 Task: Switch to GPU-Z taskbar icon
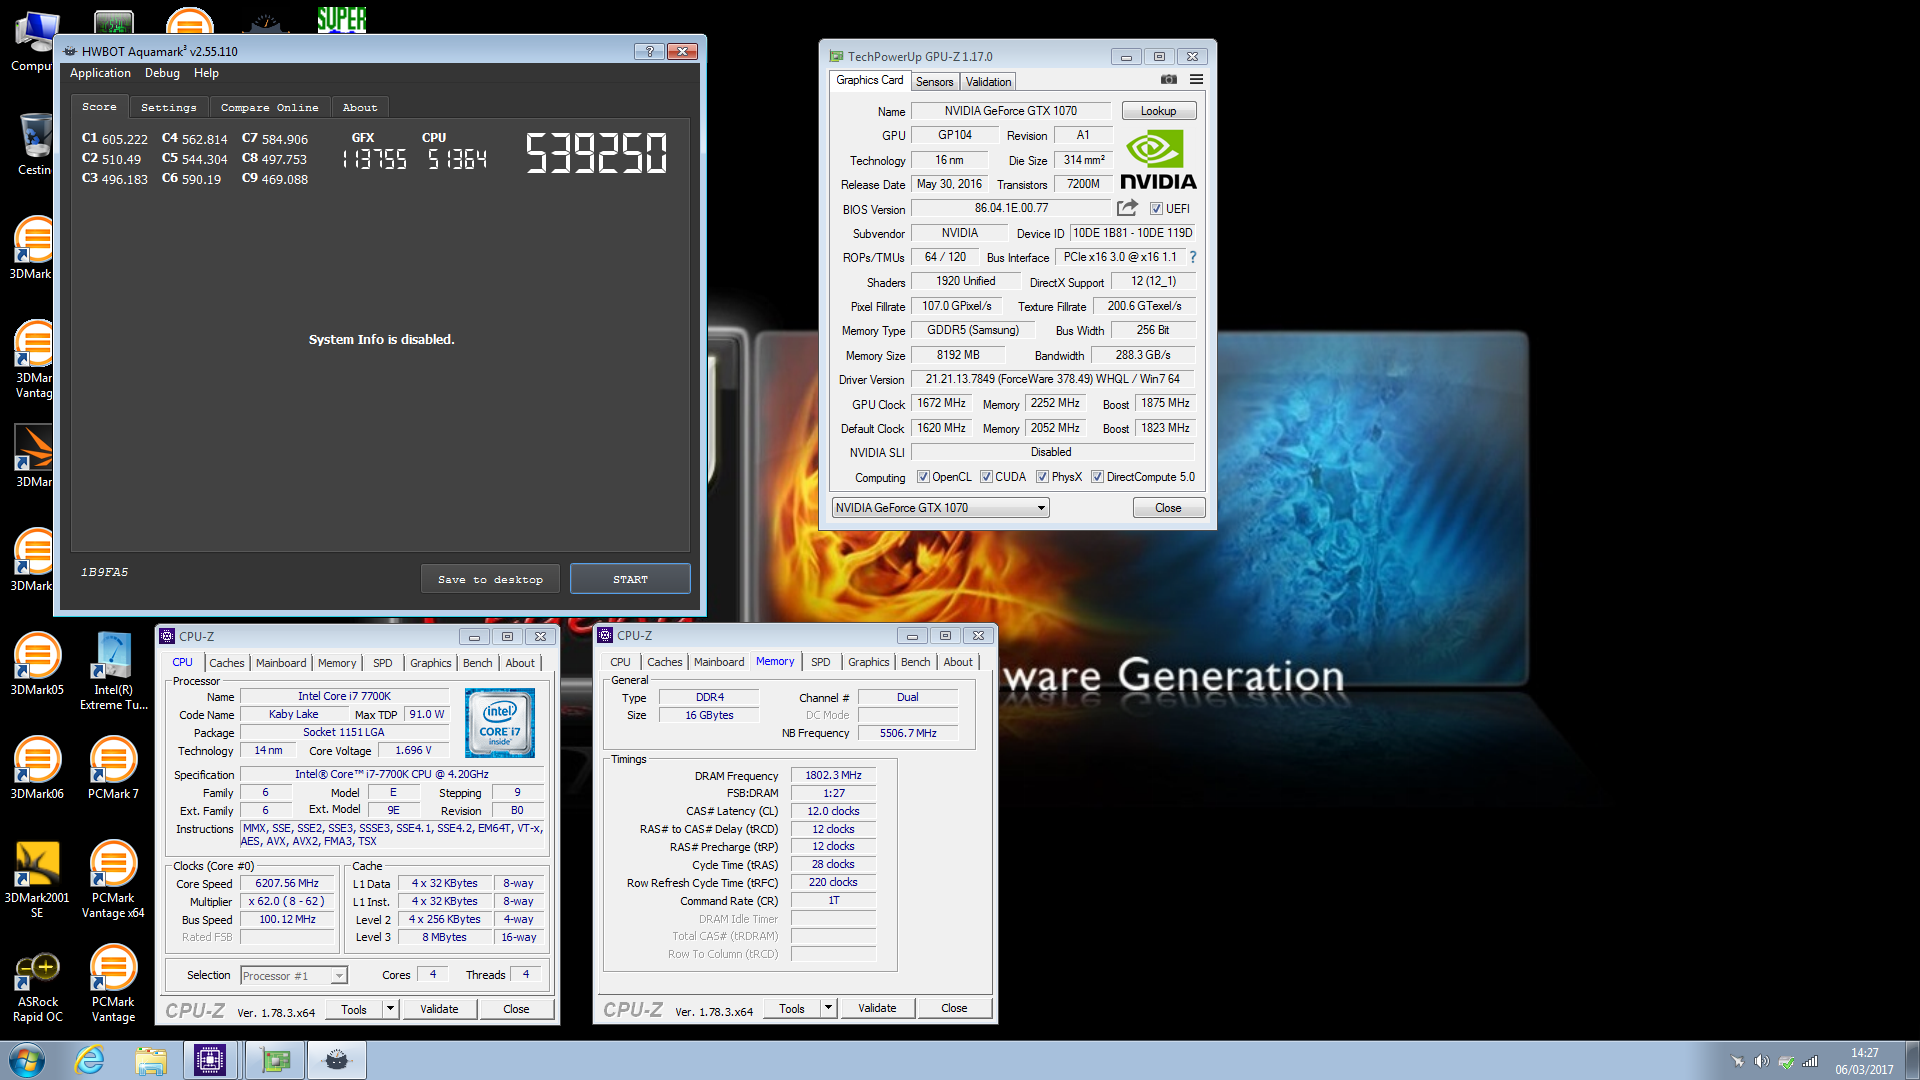click(275, 1060)
